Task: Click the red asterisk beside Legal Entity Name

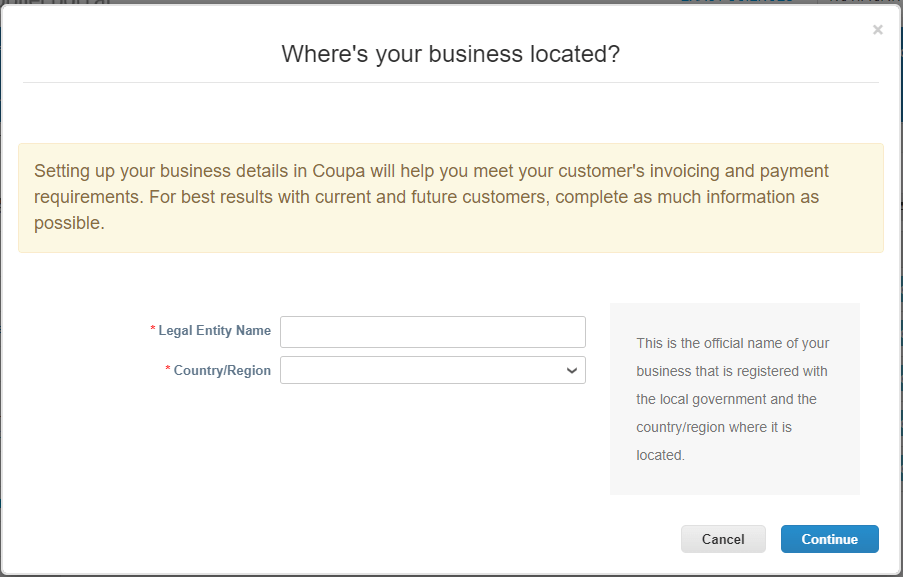Action: coord(152,330)
